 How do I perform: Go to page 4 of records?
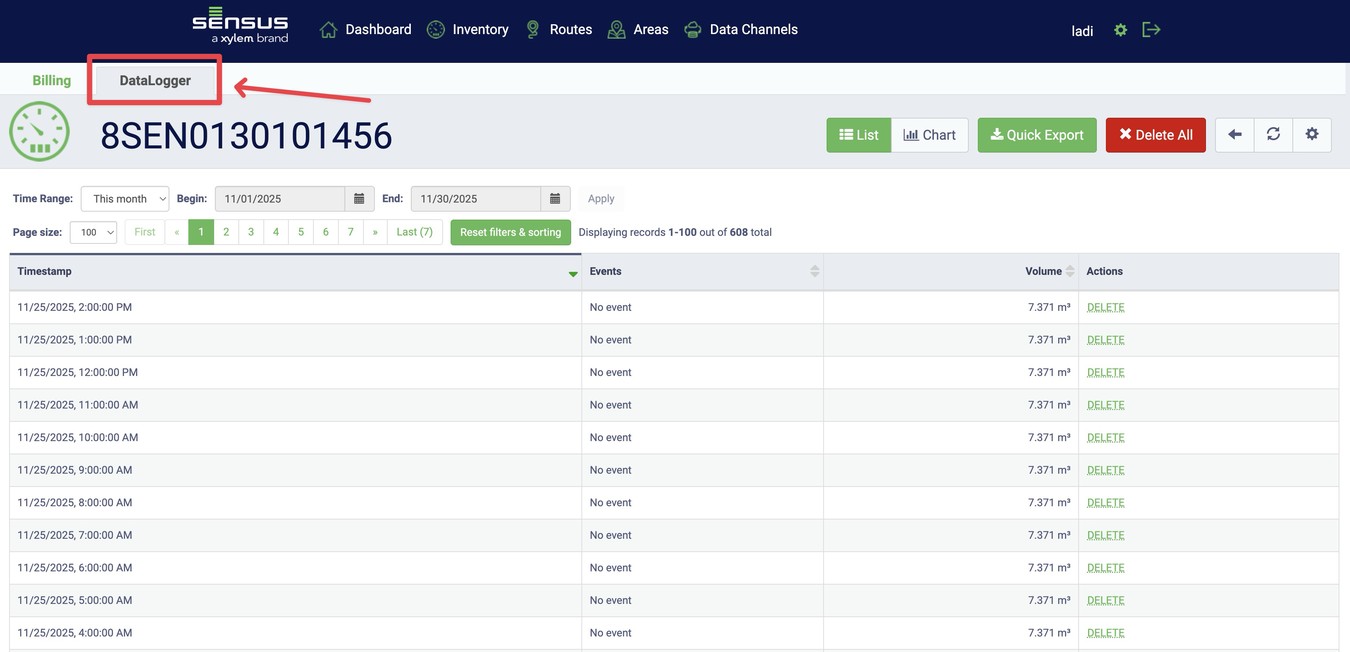tap(276, 232)
